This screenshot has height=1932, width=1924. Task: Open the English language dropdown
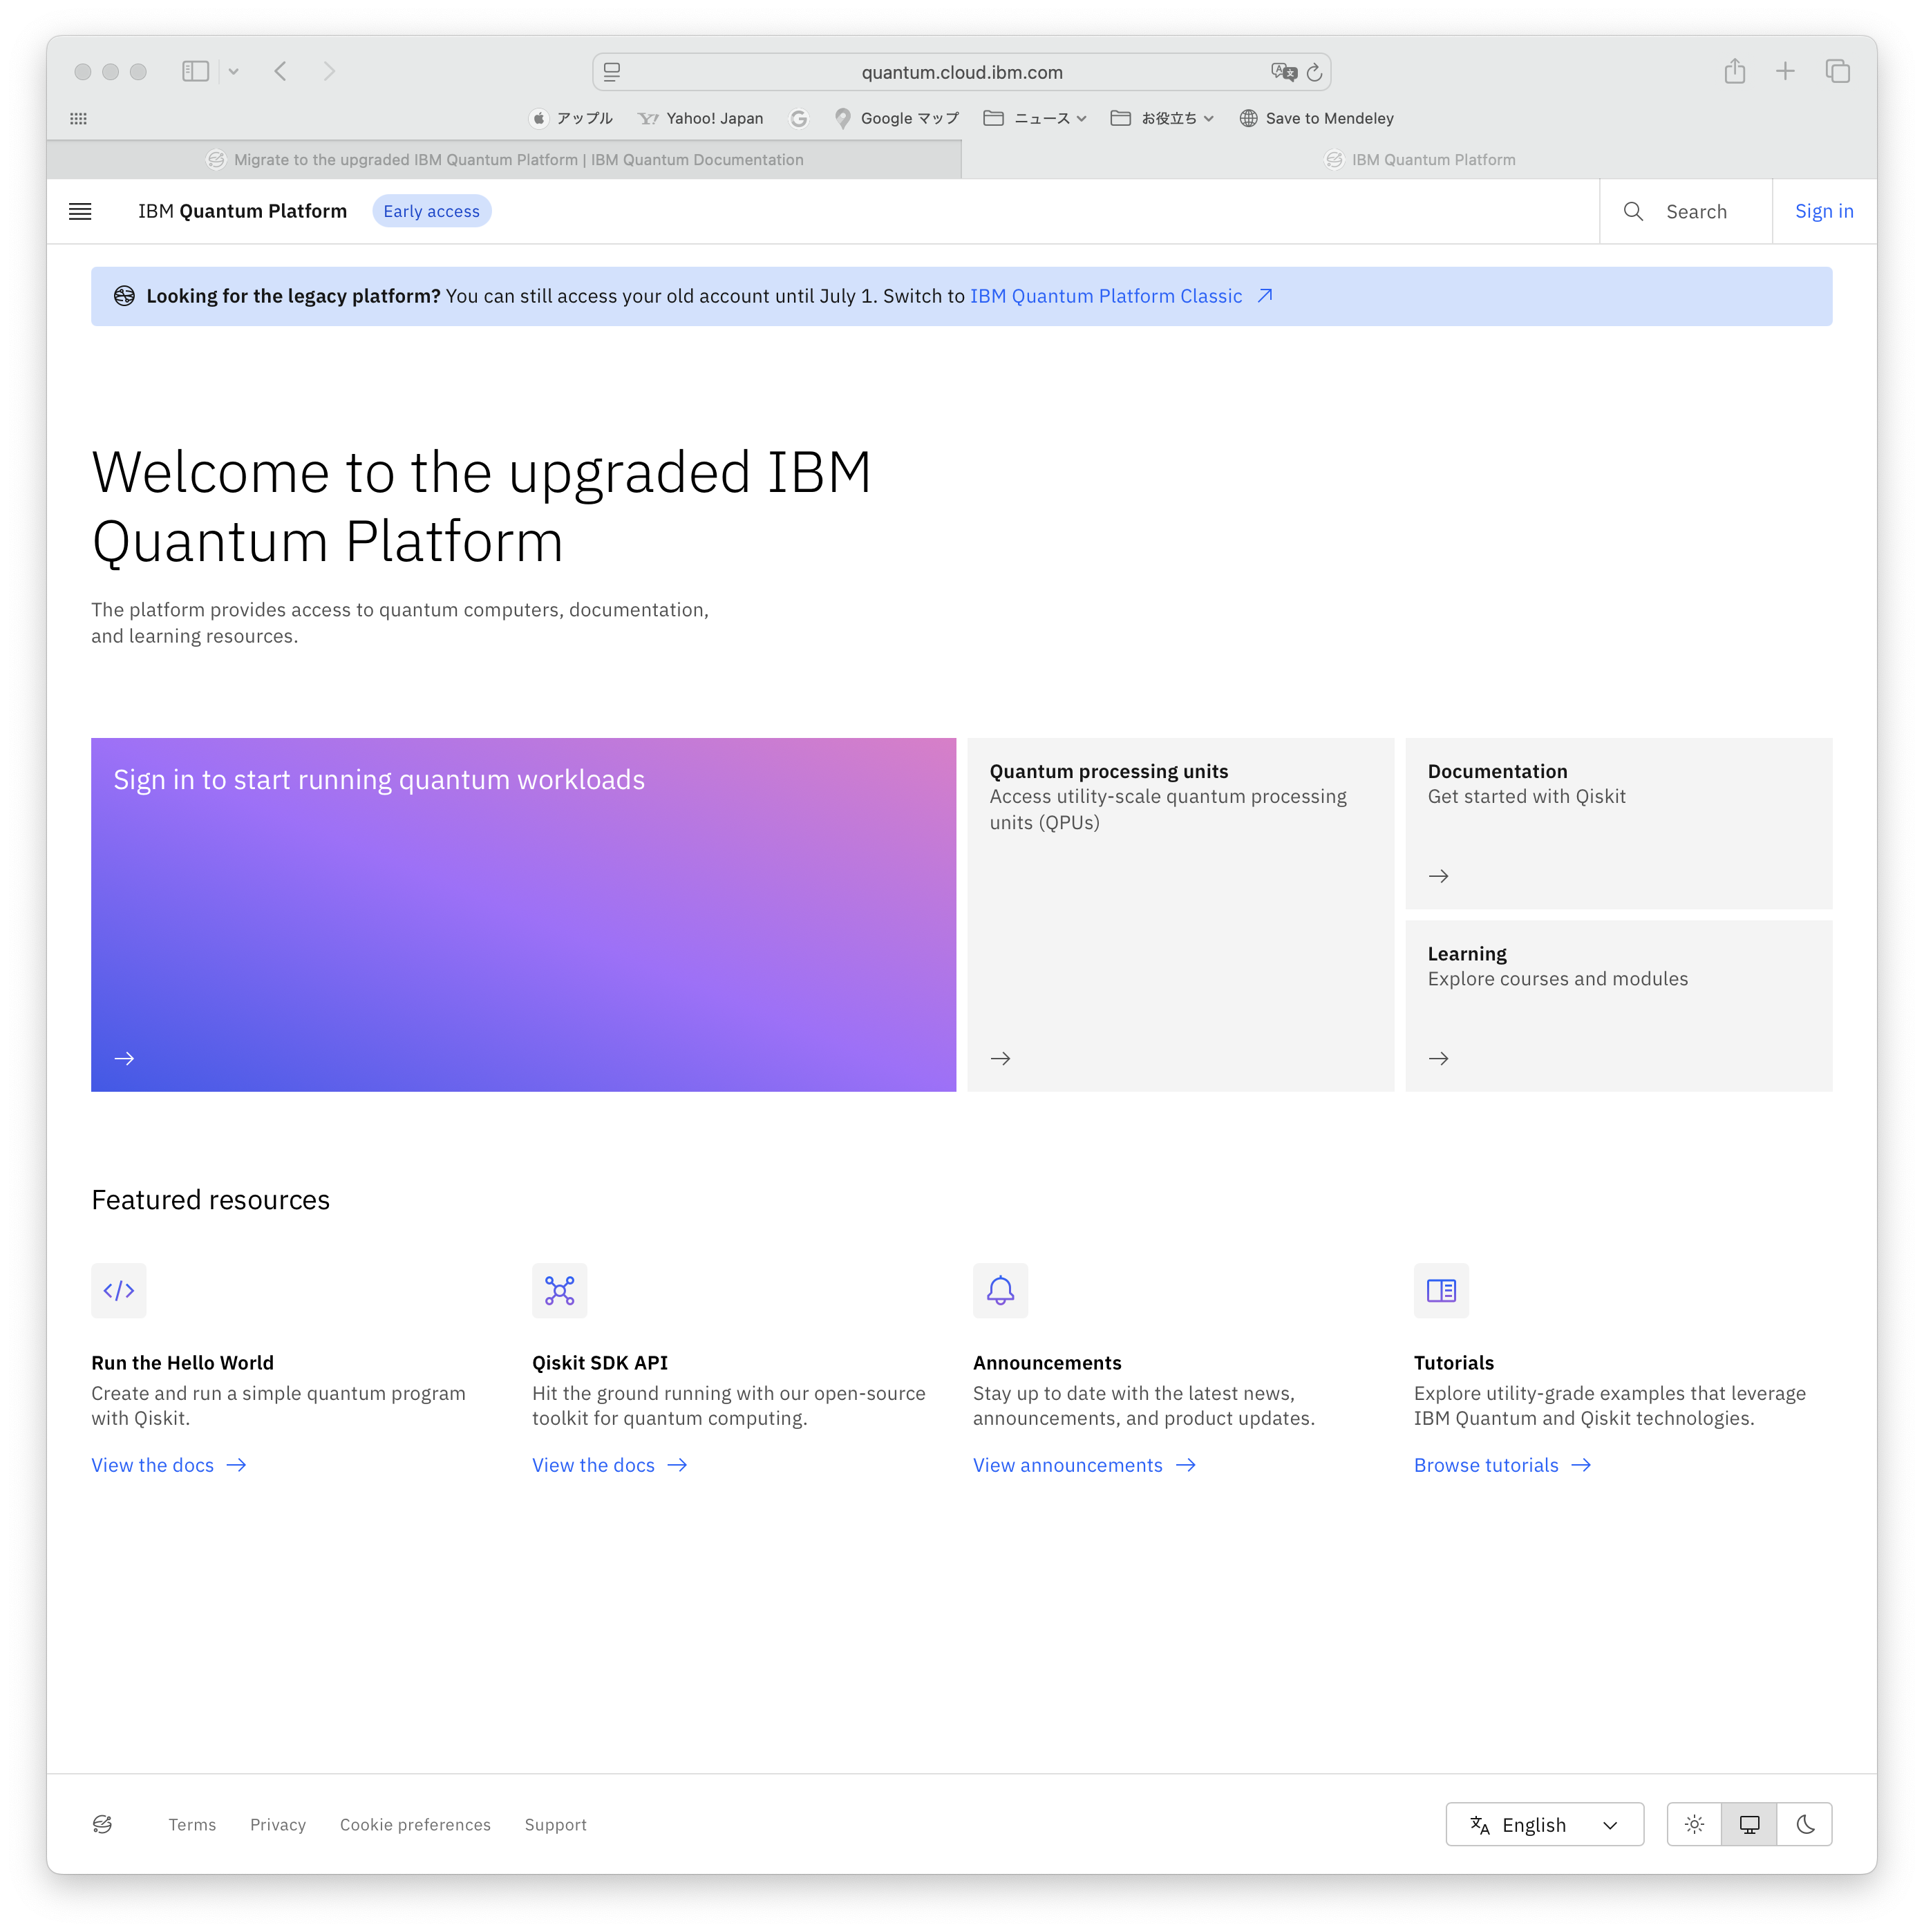[x=1544, y=1824]
